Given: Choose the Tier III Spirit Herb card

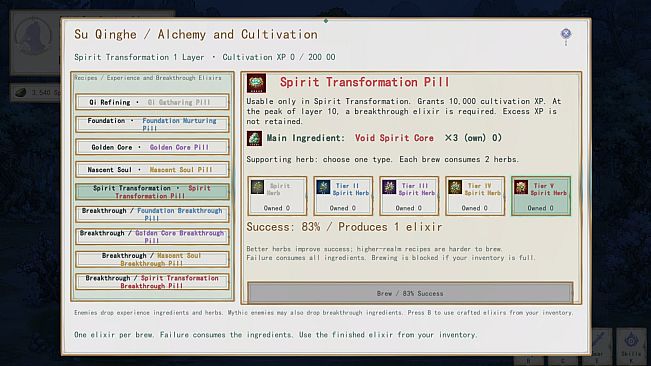Looking at the screenshot, I should pyautogui.click(x=409, y=196).
